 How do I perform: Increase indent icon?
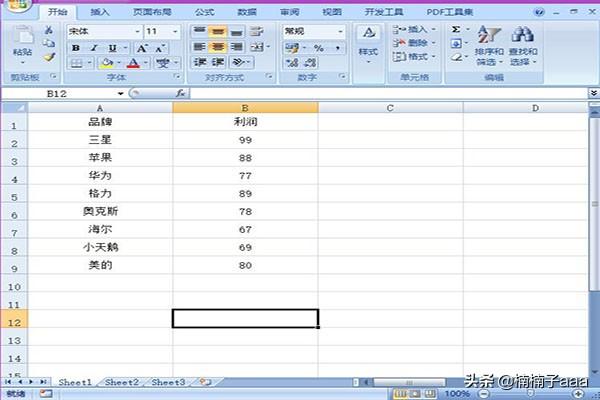218,62
